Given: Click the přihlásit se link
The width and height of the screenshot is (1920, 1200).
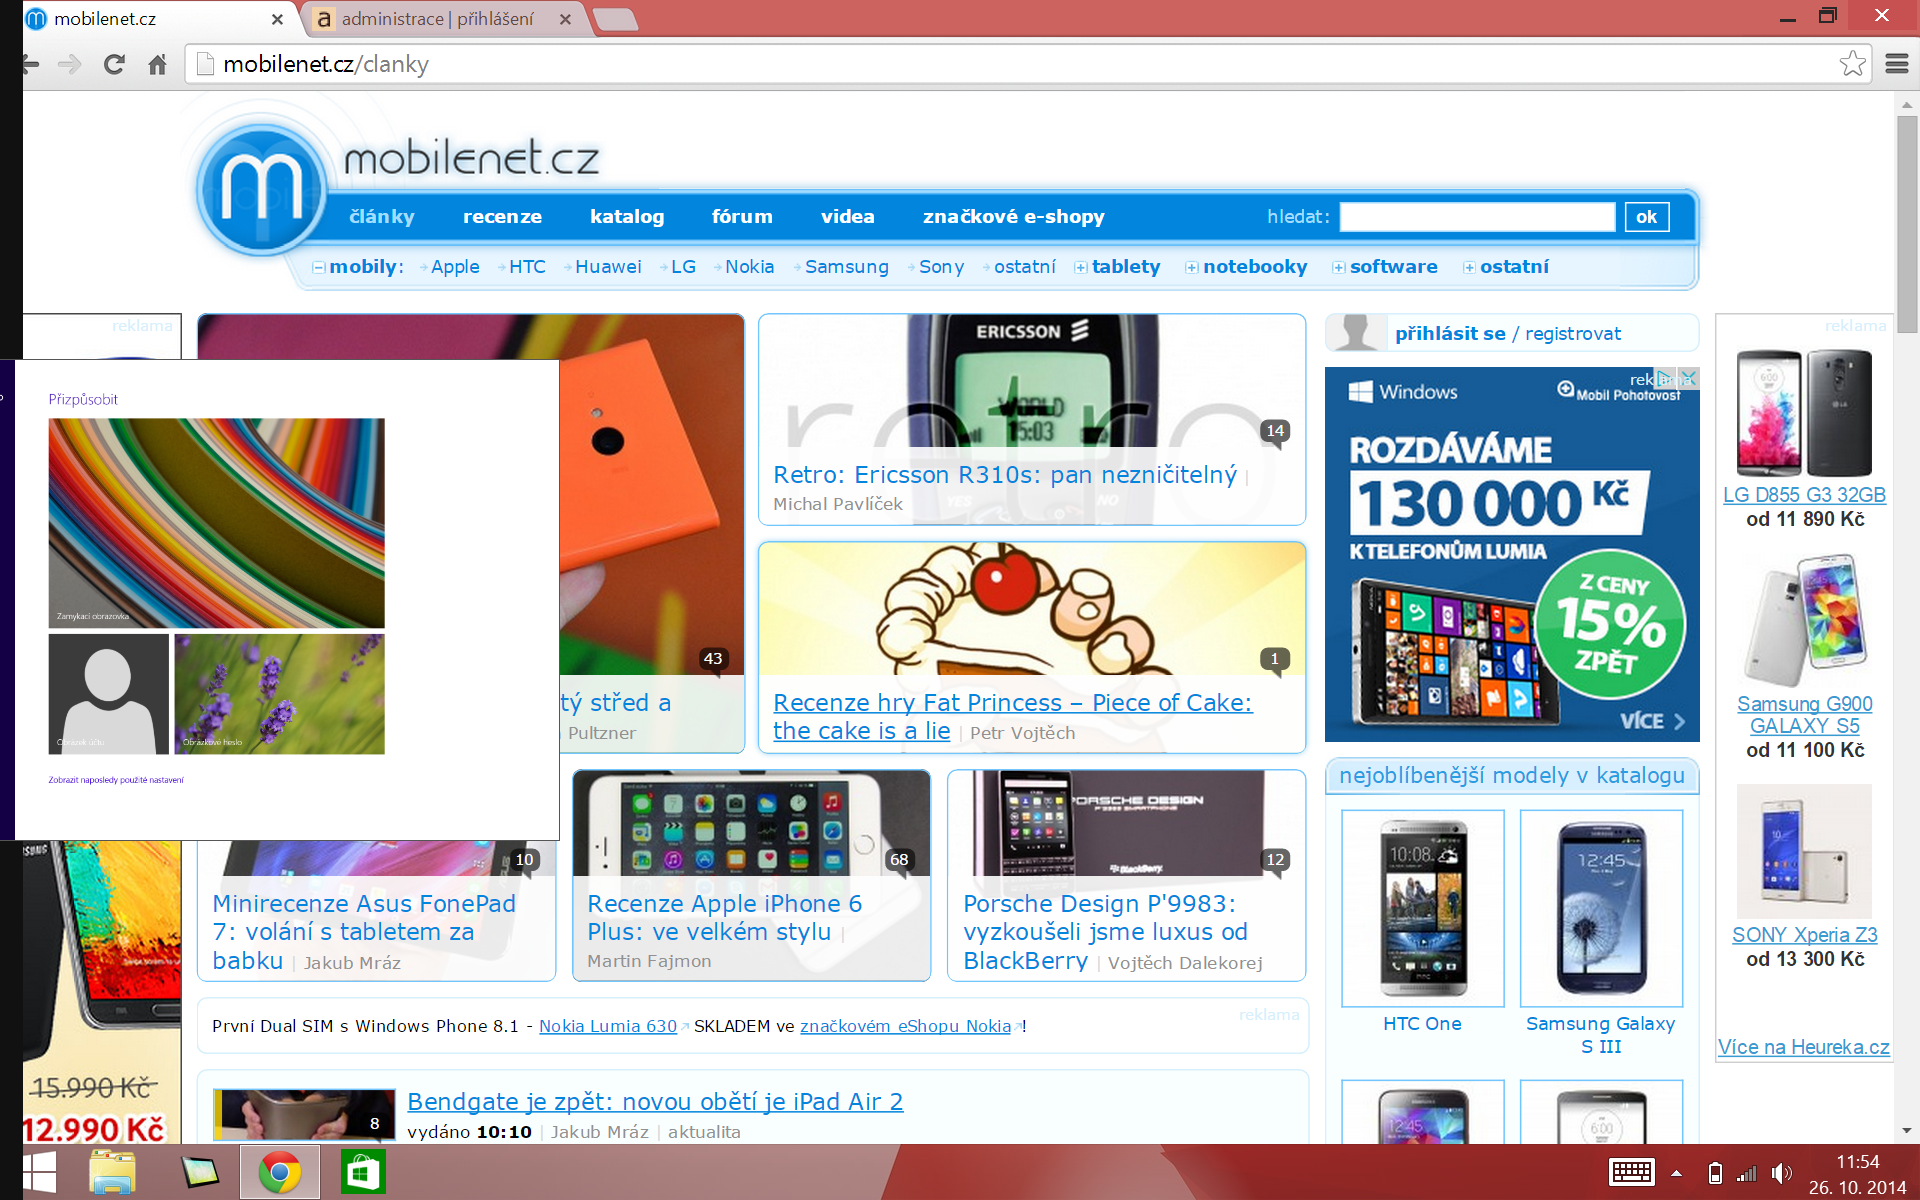Looking at the screenshot, I should pos(1450,333).
